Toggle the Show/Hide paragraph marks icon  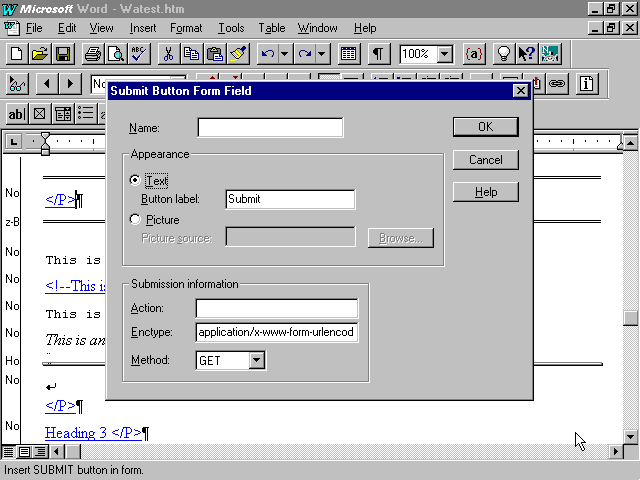pos(379,54)
